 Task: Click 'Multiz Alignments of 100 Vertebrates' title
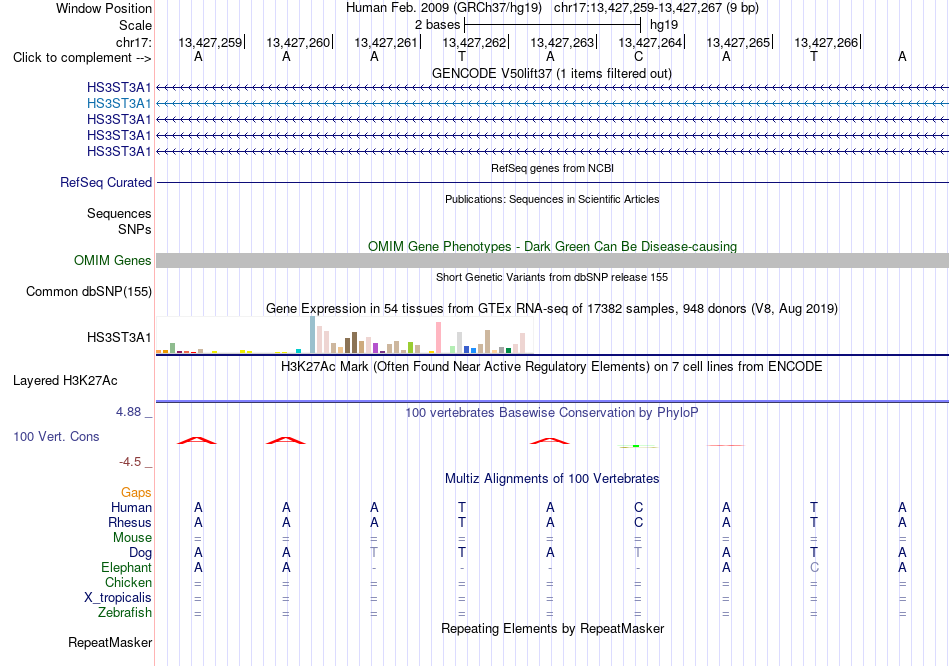coord(552,479)
